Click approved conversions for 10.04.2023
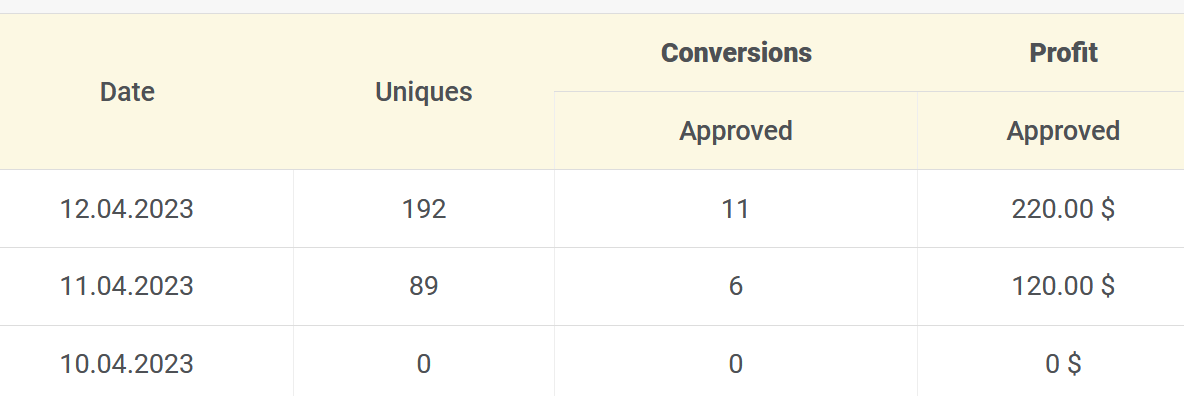 coord(736,364)
